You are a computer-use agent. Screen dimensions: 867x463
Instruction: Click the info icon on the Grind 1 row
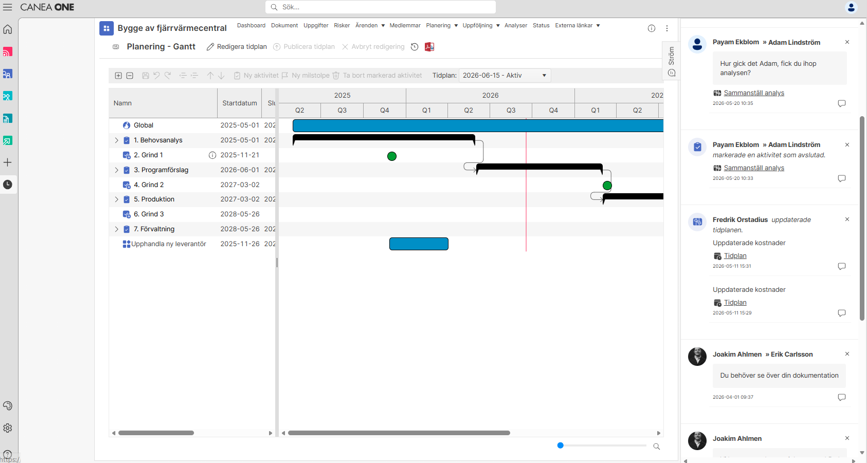click(x=212, y=155)
